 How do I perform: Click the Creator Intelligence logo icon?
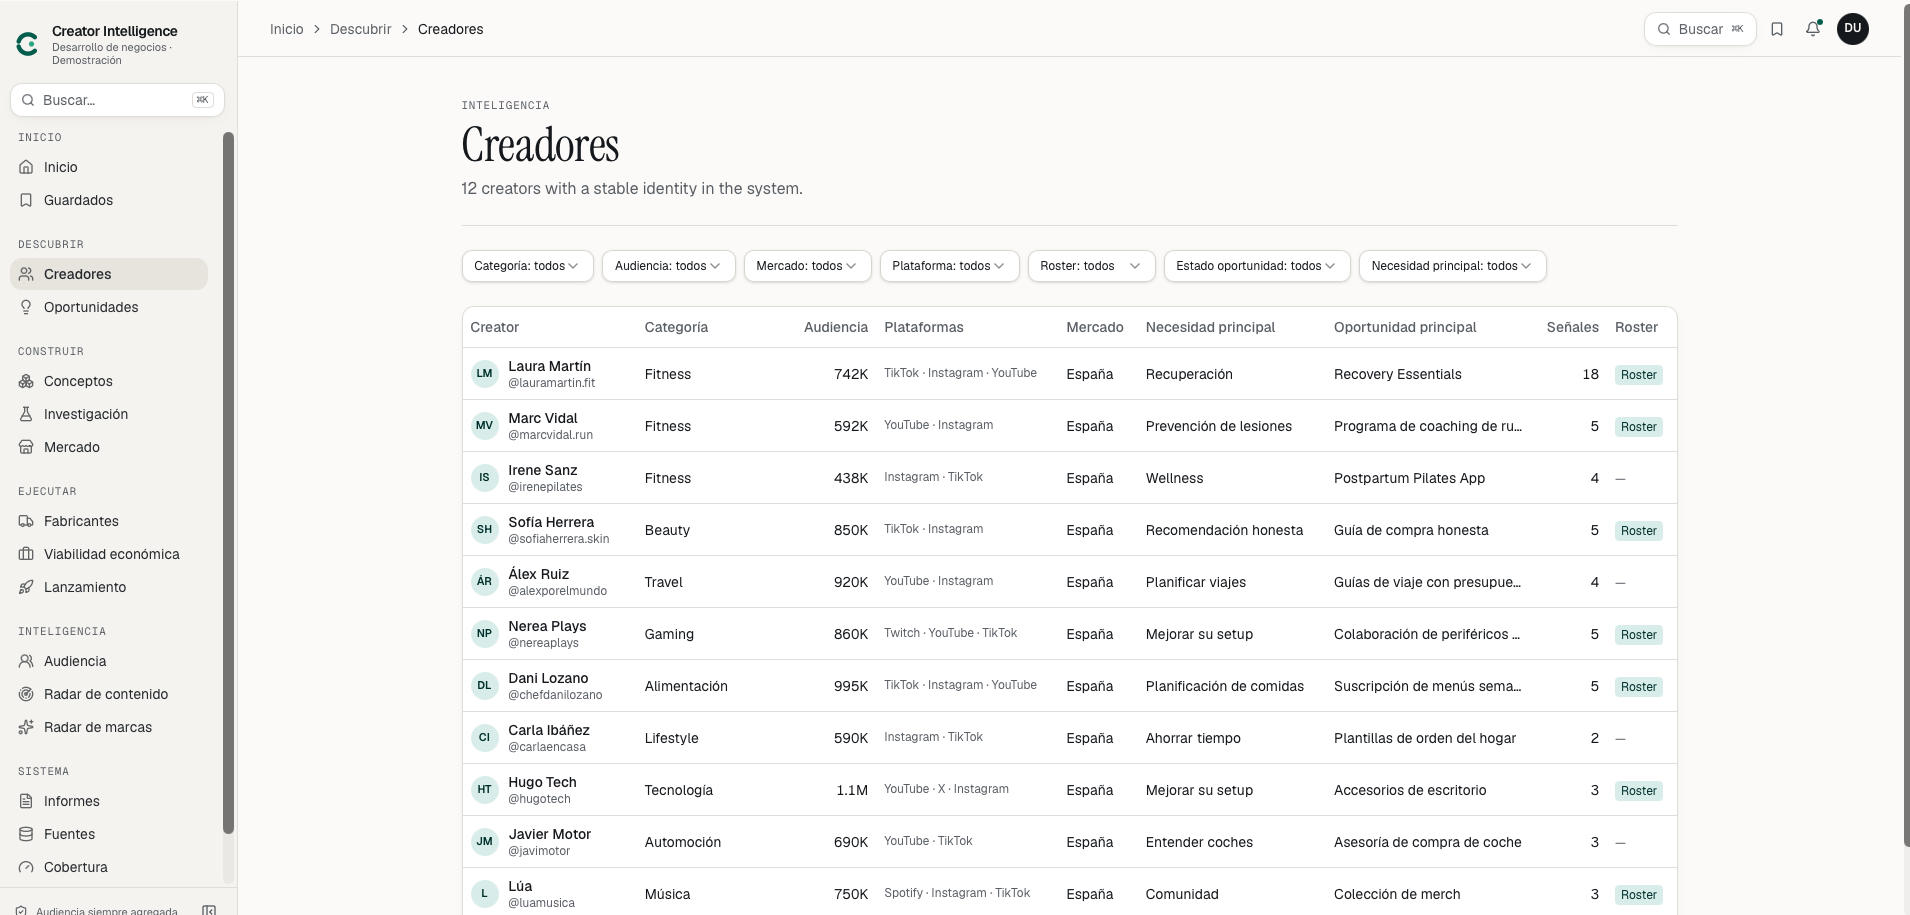27,44
